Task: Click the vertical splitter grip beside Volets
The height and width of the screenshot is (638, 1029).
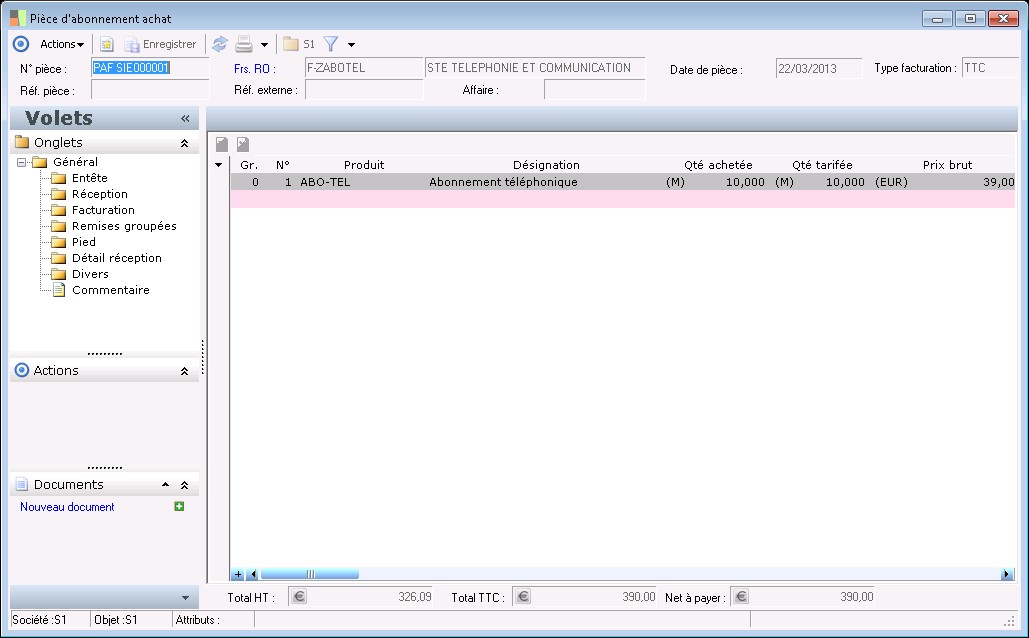Action: (x=203, y=357)
